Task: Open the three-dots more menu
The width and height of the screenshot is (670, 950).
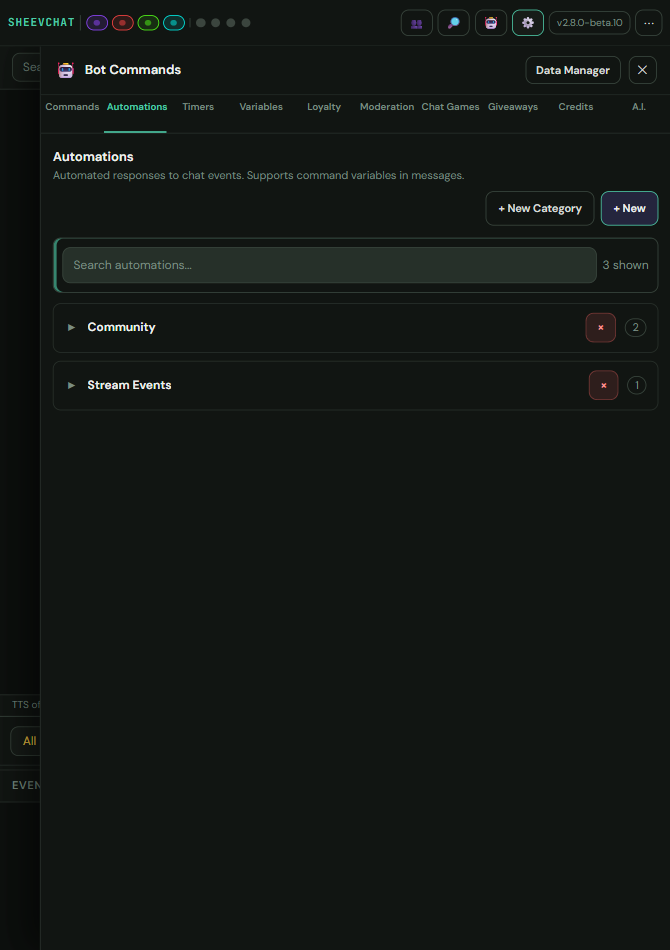Action: [649, 23]
